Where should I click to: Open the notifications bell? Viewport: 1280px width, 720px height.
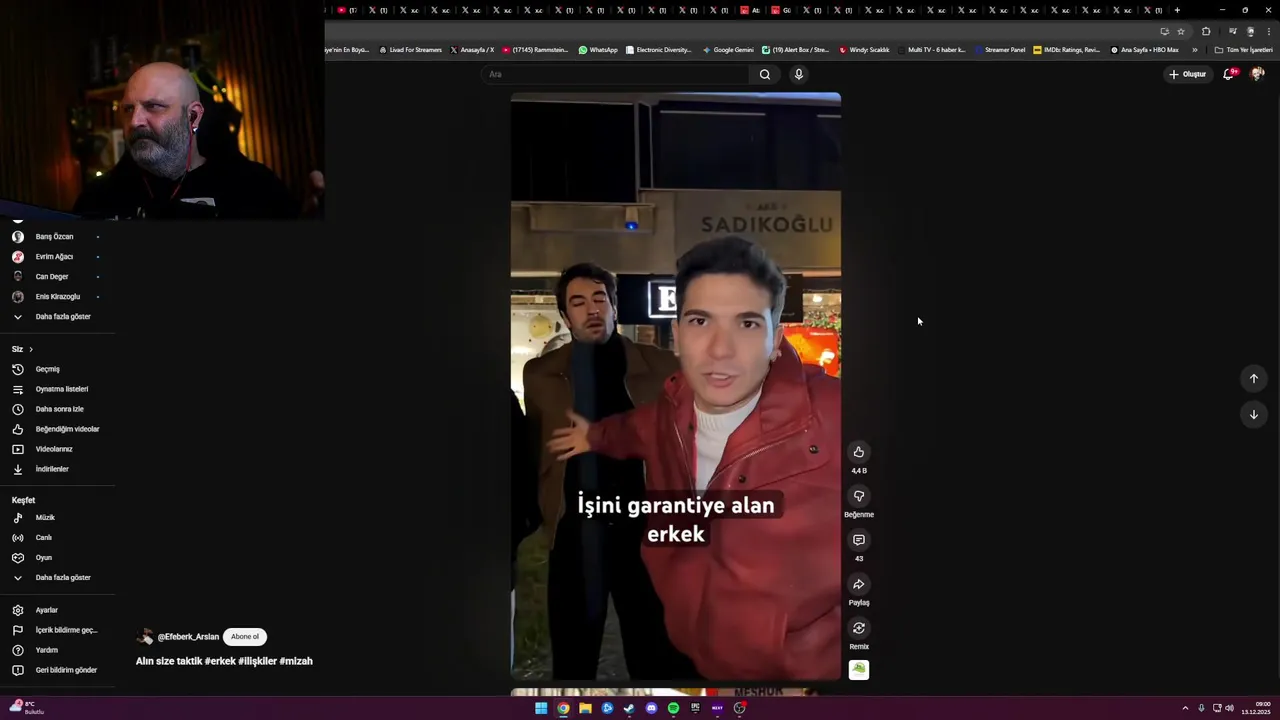coord(1229,74)
